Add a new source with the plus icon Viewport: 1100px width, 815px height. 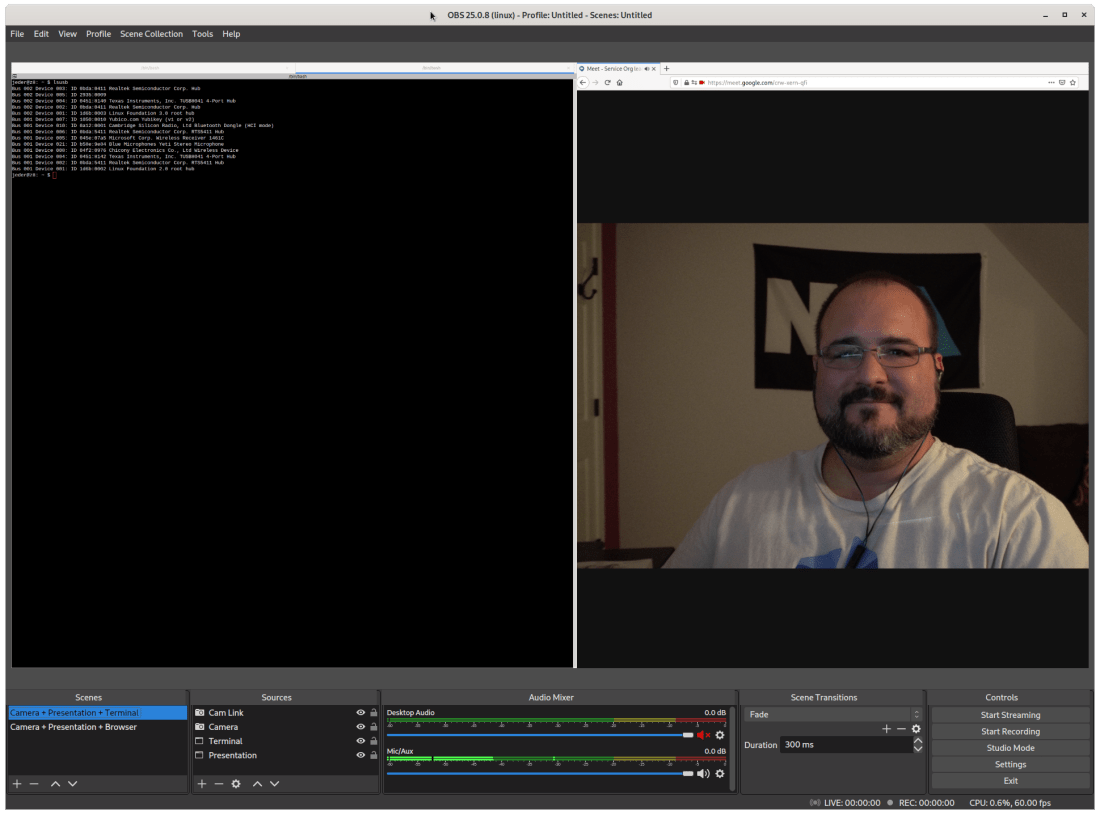(201, 784)
